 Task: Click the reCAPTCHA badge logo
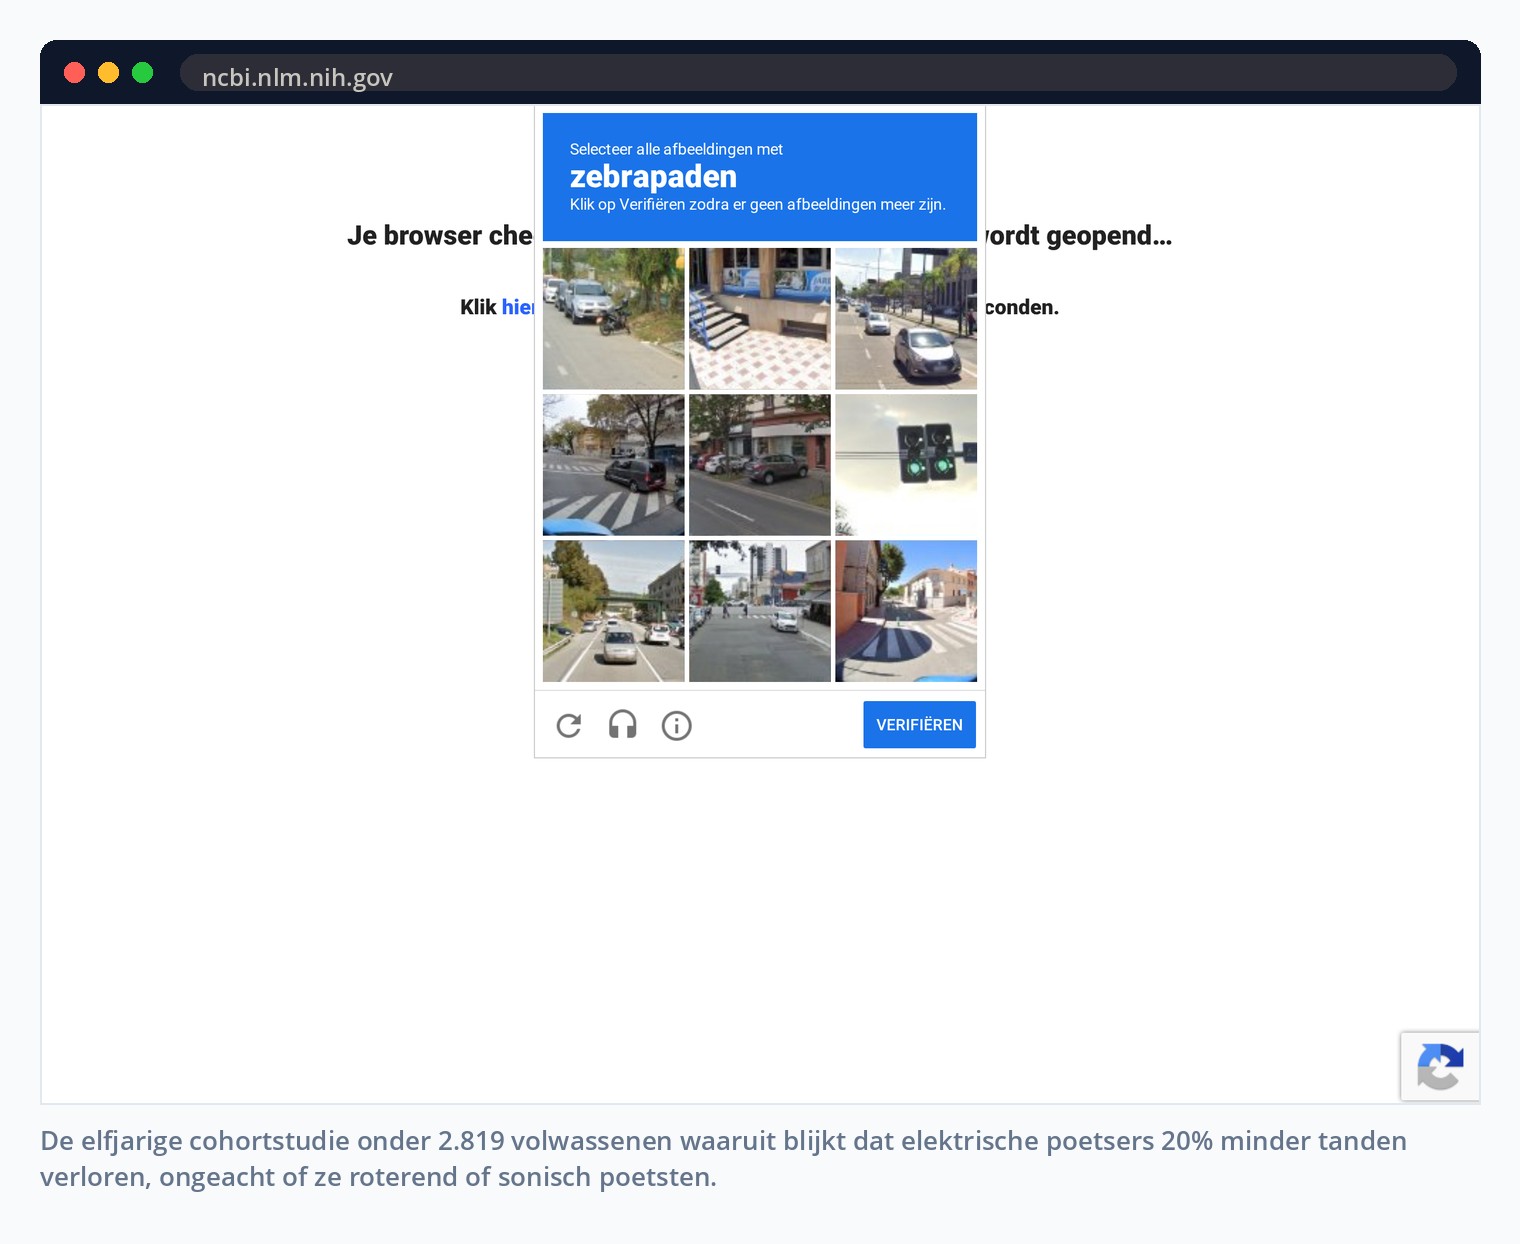(x=1440, y=1066)
